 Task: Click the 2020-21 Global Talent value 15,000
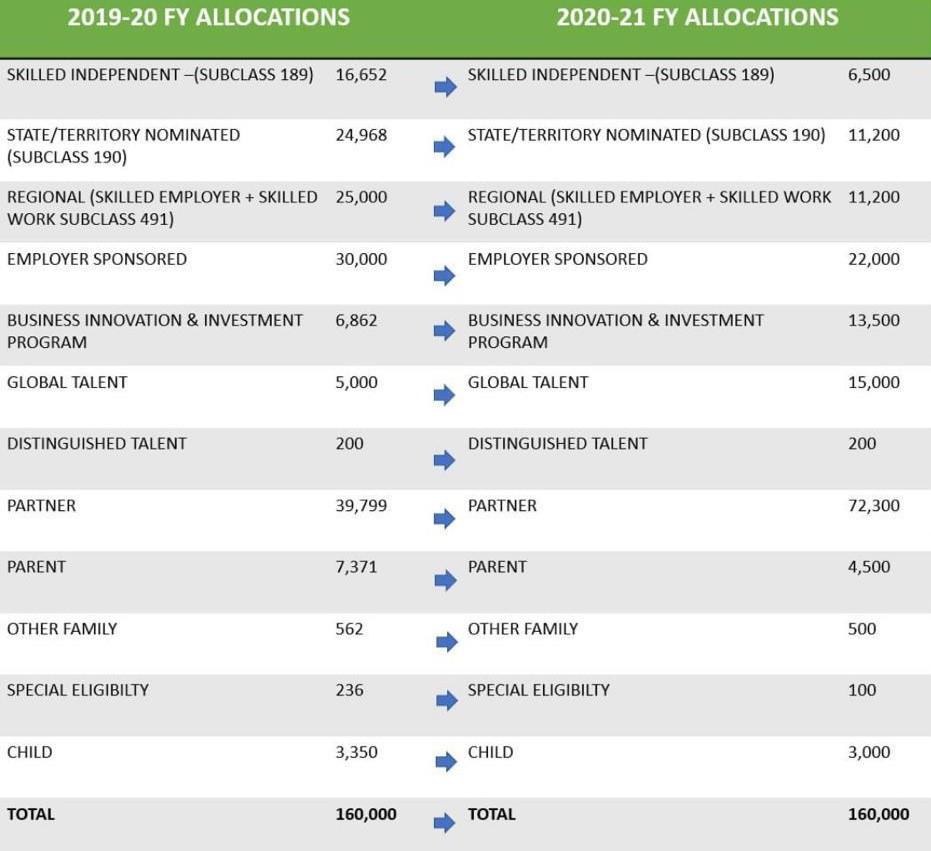(874, 383)
